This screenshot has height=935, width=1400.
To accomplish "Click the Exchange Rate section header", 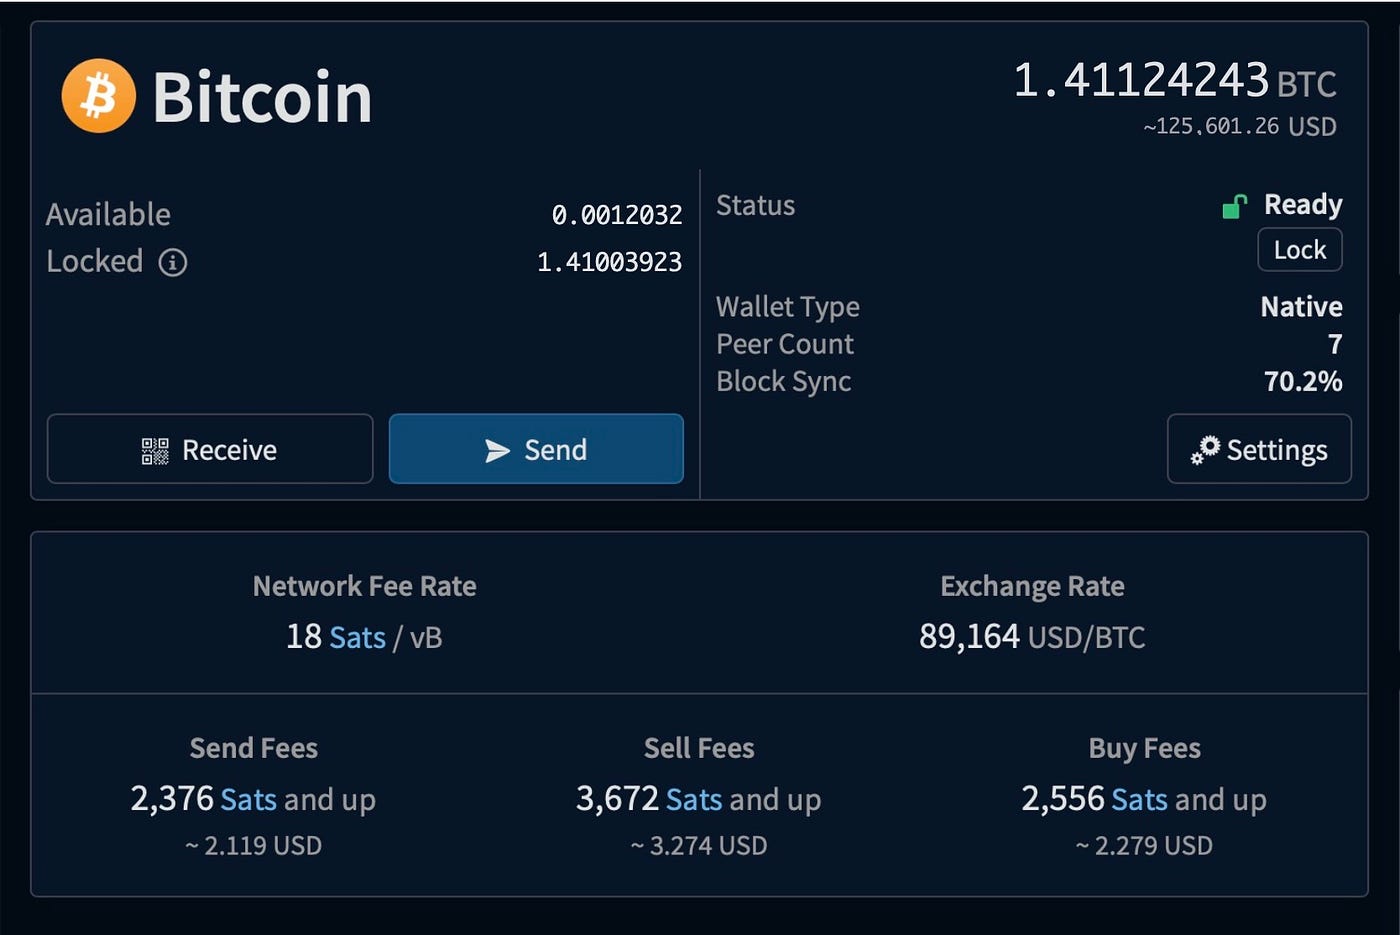I will (x=1032, y=586).
